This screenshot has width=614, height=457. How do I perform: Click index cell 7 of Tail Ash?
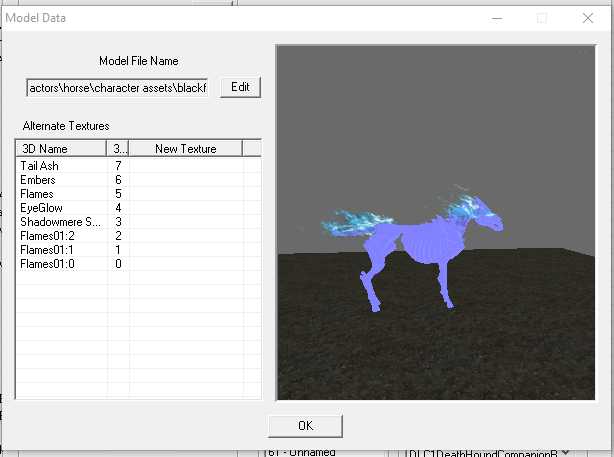point(118,166)
